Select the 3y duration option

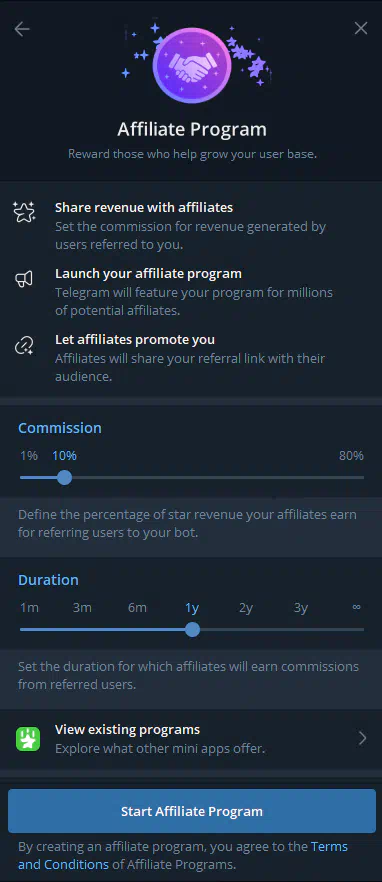point(301,608)
